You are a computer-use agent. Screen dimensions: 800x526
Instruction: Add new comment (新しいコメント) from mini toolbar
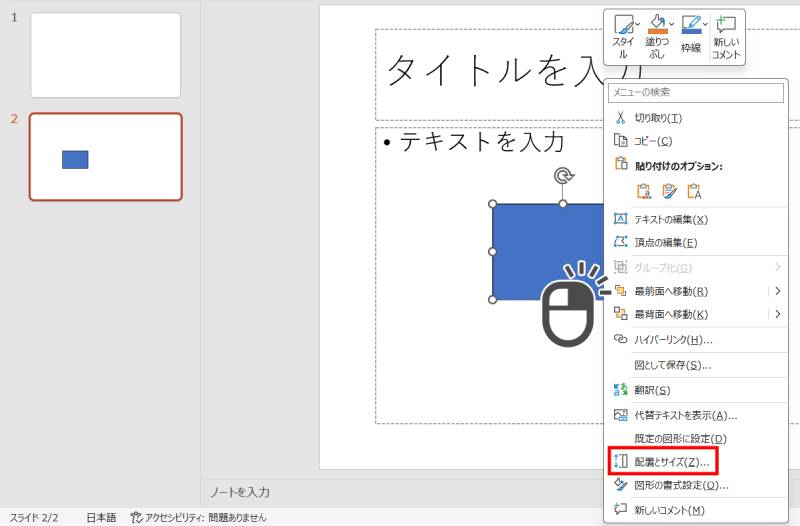pos(726,38)
